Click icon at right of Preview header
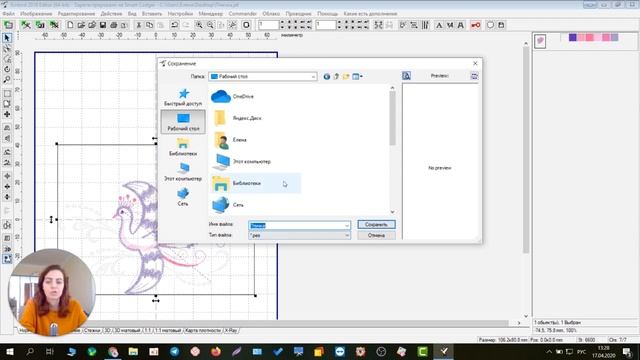Viewport: 640px width, 360px height. click(474, 76)
